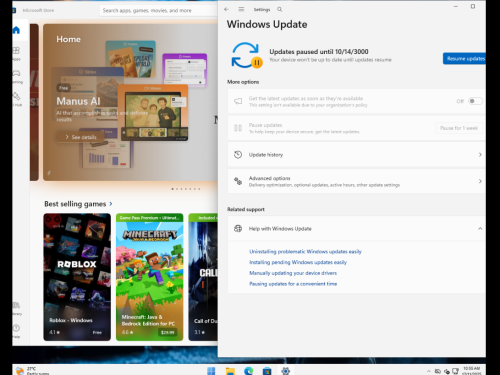Open the Library icon in Store sidebar
Image resolution: width=500 pixels, height=375 pixels.
click(16, 308)
